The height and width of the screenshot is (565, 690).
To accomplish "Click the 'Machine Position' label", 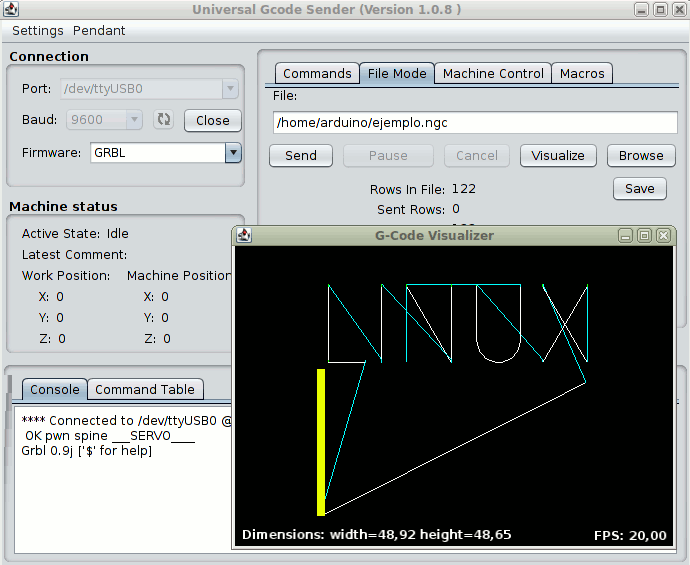I will coord(180,276).
